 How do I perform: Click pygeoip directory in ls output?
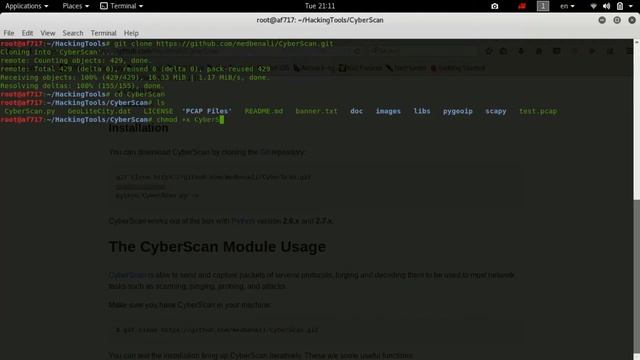(458, 111)
